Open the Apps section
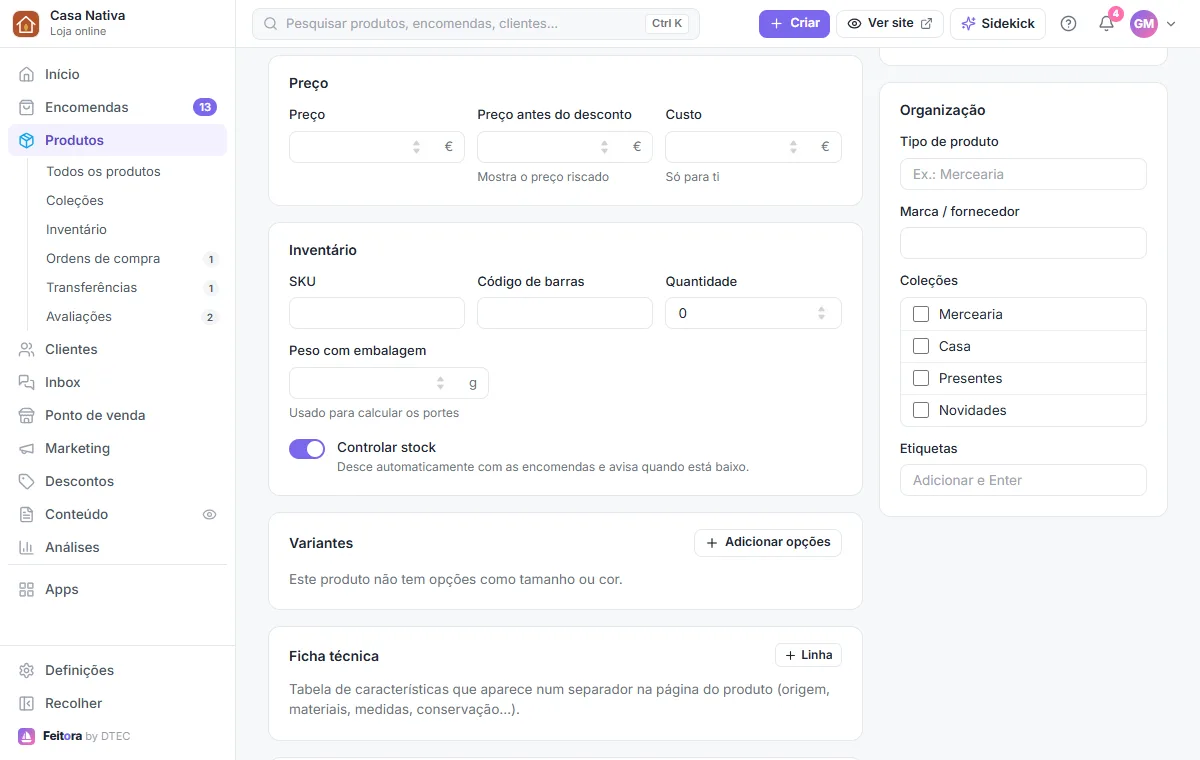 click(x=117, y=589)
